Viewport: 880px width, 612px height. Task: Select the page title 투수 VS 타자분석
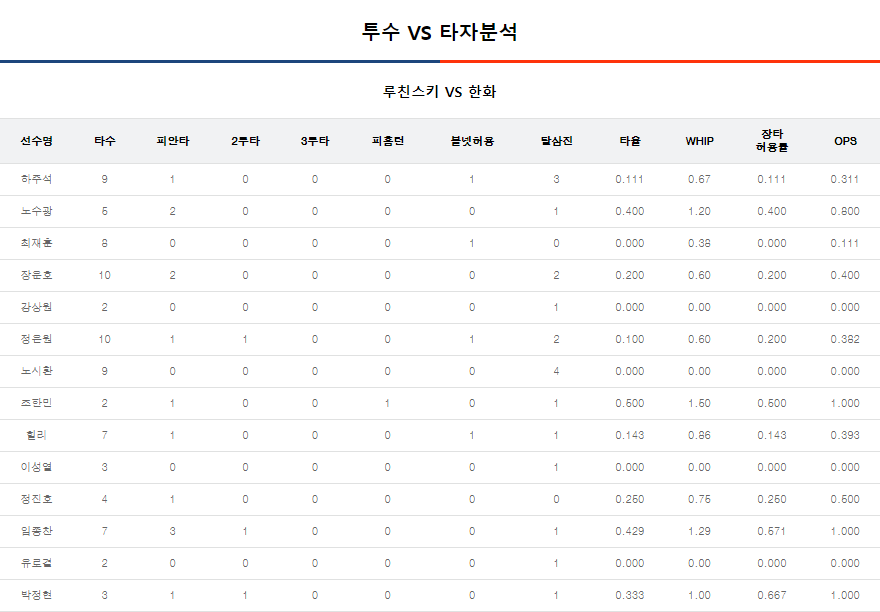(439, 32)
